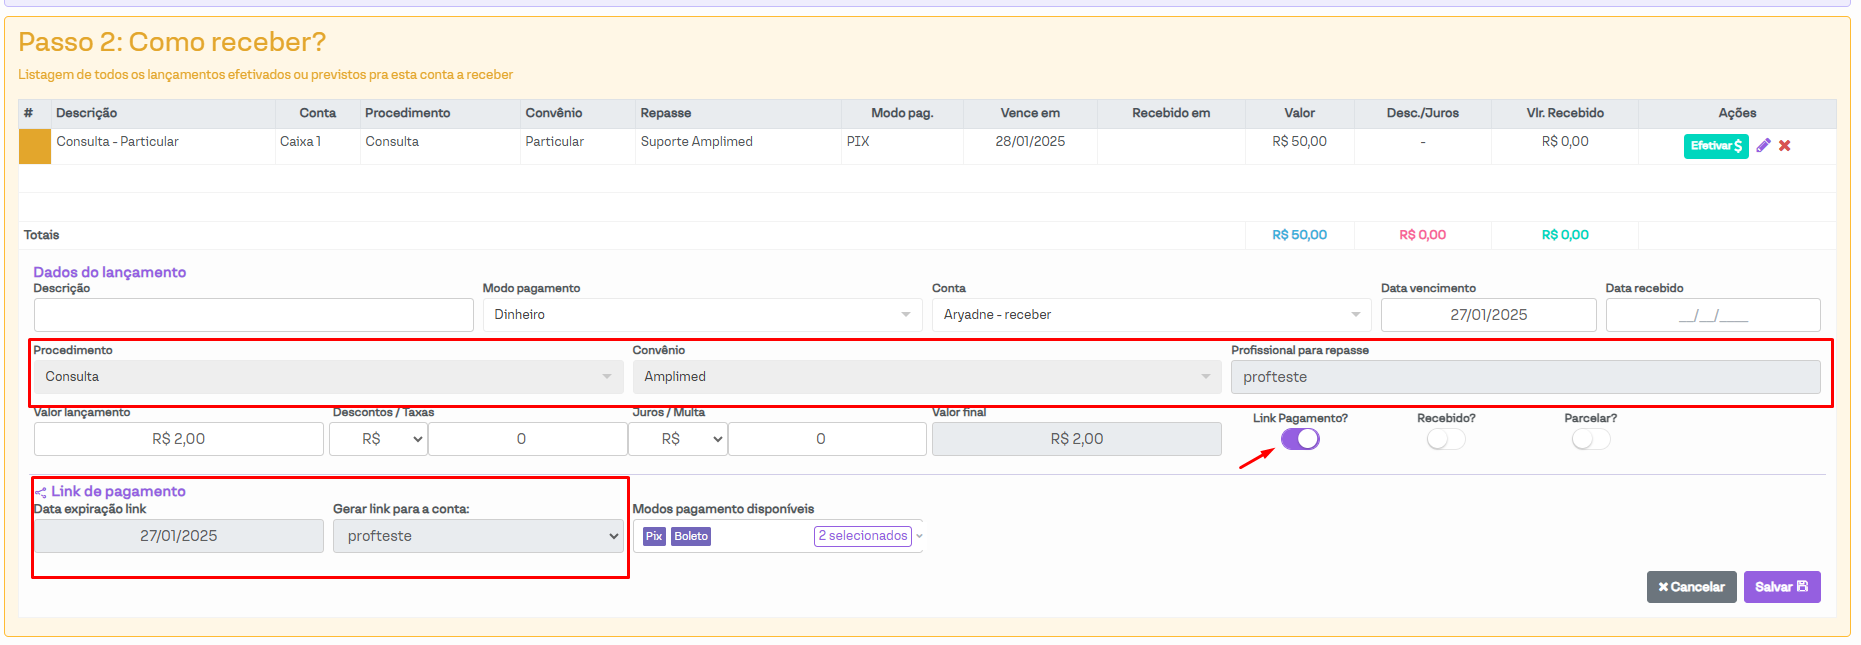Click the Cancelar button
Viewport: 1861px width, 645px height.
1691,587
